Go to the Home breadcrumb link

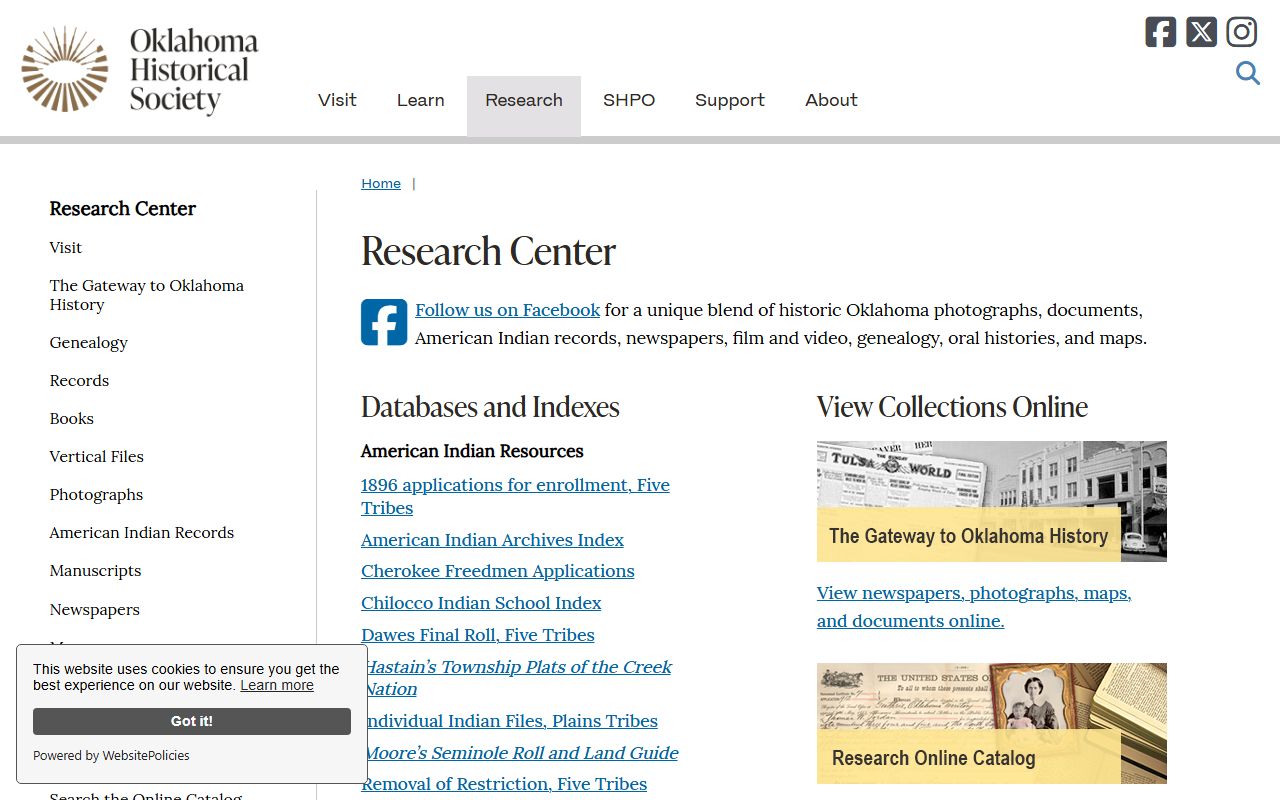click(381, 183)
